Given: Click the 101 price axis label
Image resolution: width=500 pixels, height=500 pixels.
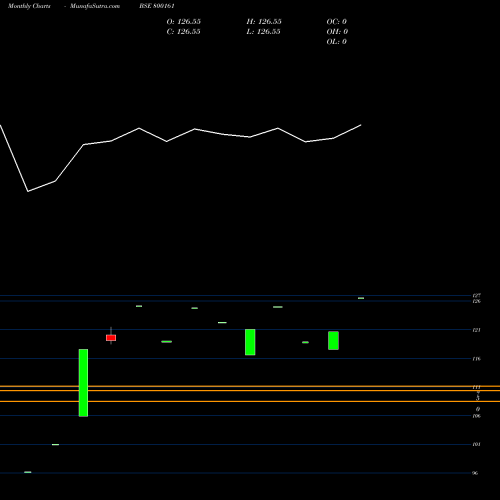Looking at the screenshot, I should pyautogui.click(x=477, y=444).
